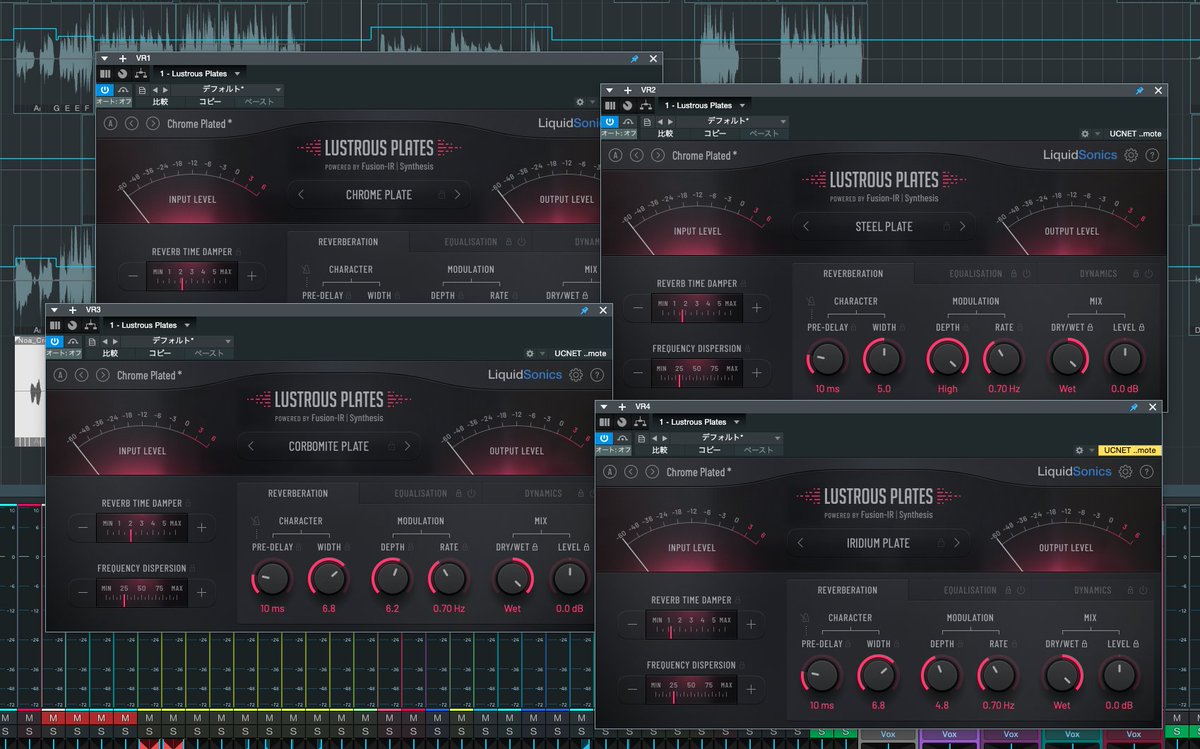
Task: Toggle Equalisation power in VR2
Action: click(x=1027, y=273)
